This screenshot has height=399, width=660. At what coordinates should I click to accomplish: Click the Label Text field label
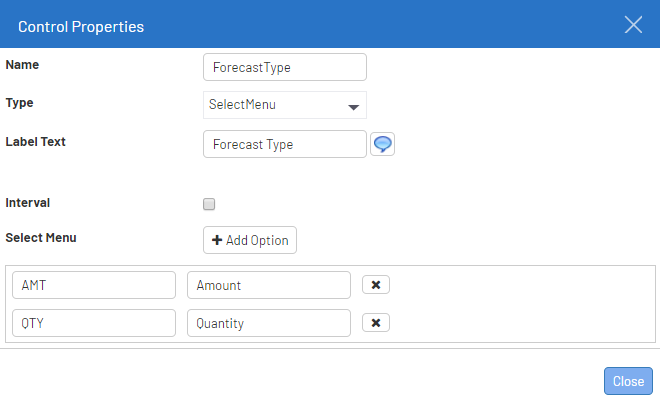tap(35, 142)
